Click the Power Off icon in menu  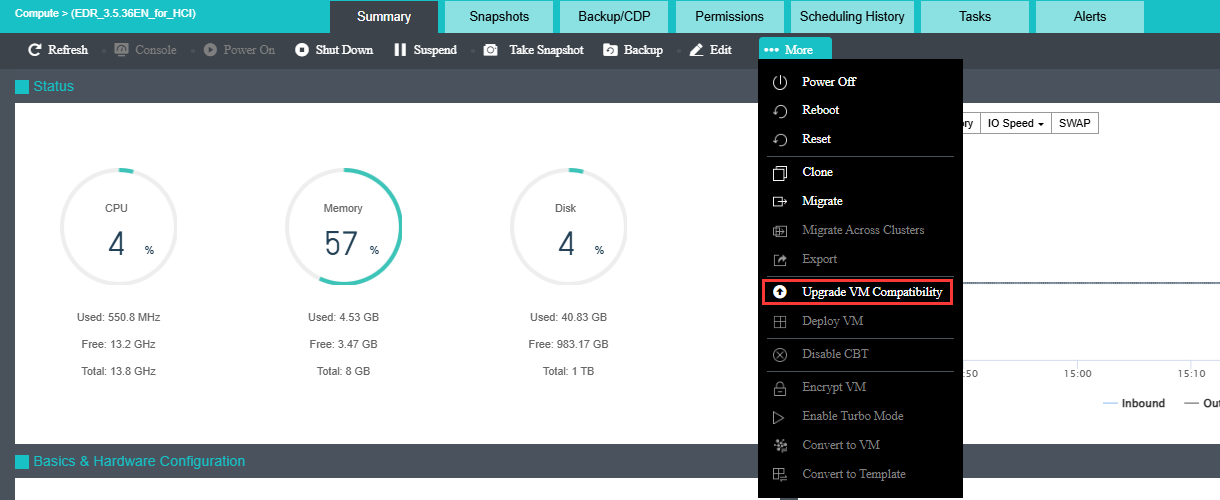point(780,82)
